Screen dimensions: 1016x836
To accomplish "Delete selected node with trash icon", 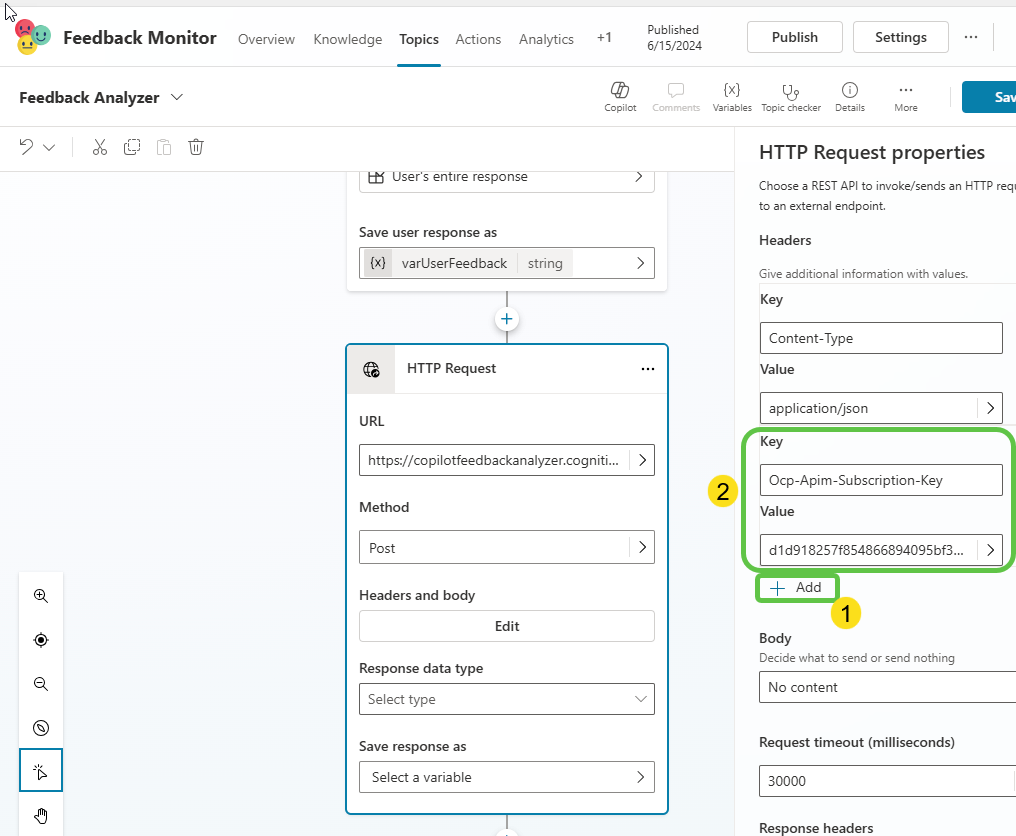I will [x=196, y=147].
